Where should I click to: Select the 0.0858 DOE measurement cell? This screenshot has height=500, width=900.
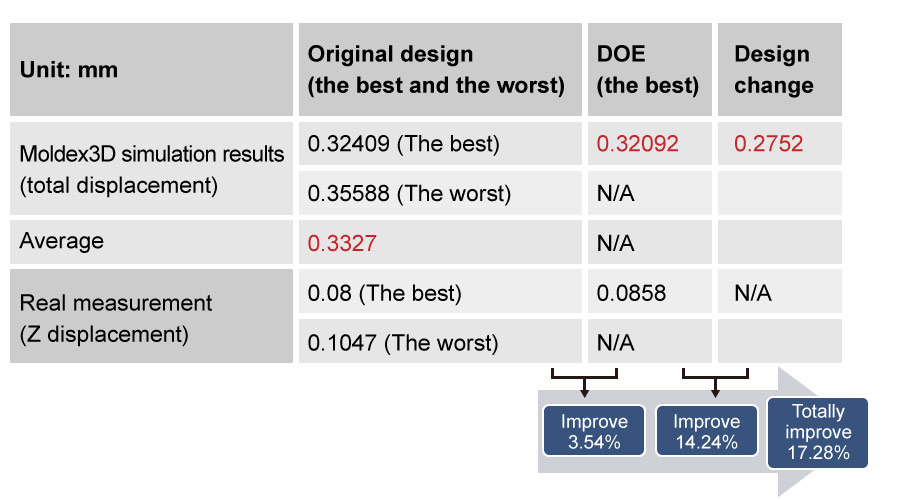pyautogui.click(x=650, y=292)
